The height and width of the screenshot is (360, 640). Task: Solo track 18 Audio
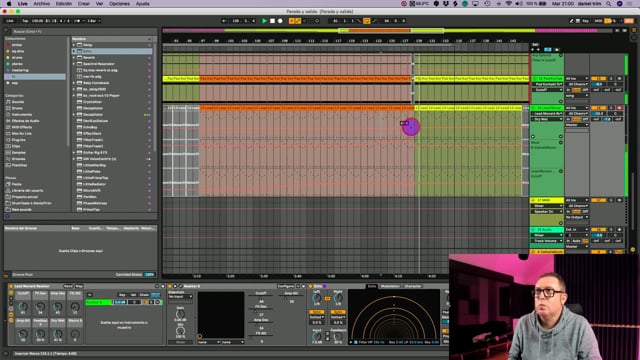click(611, 230)
